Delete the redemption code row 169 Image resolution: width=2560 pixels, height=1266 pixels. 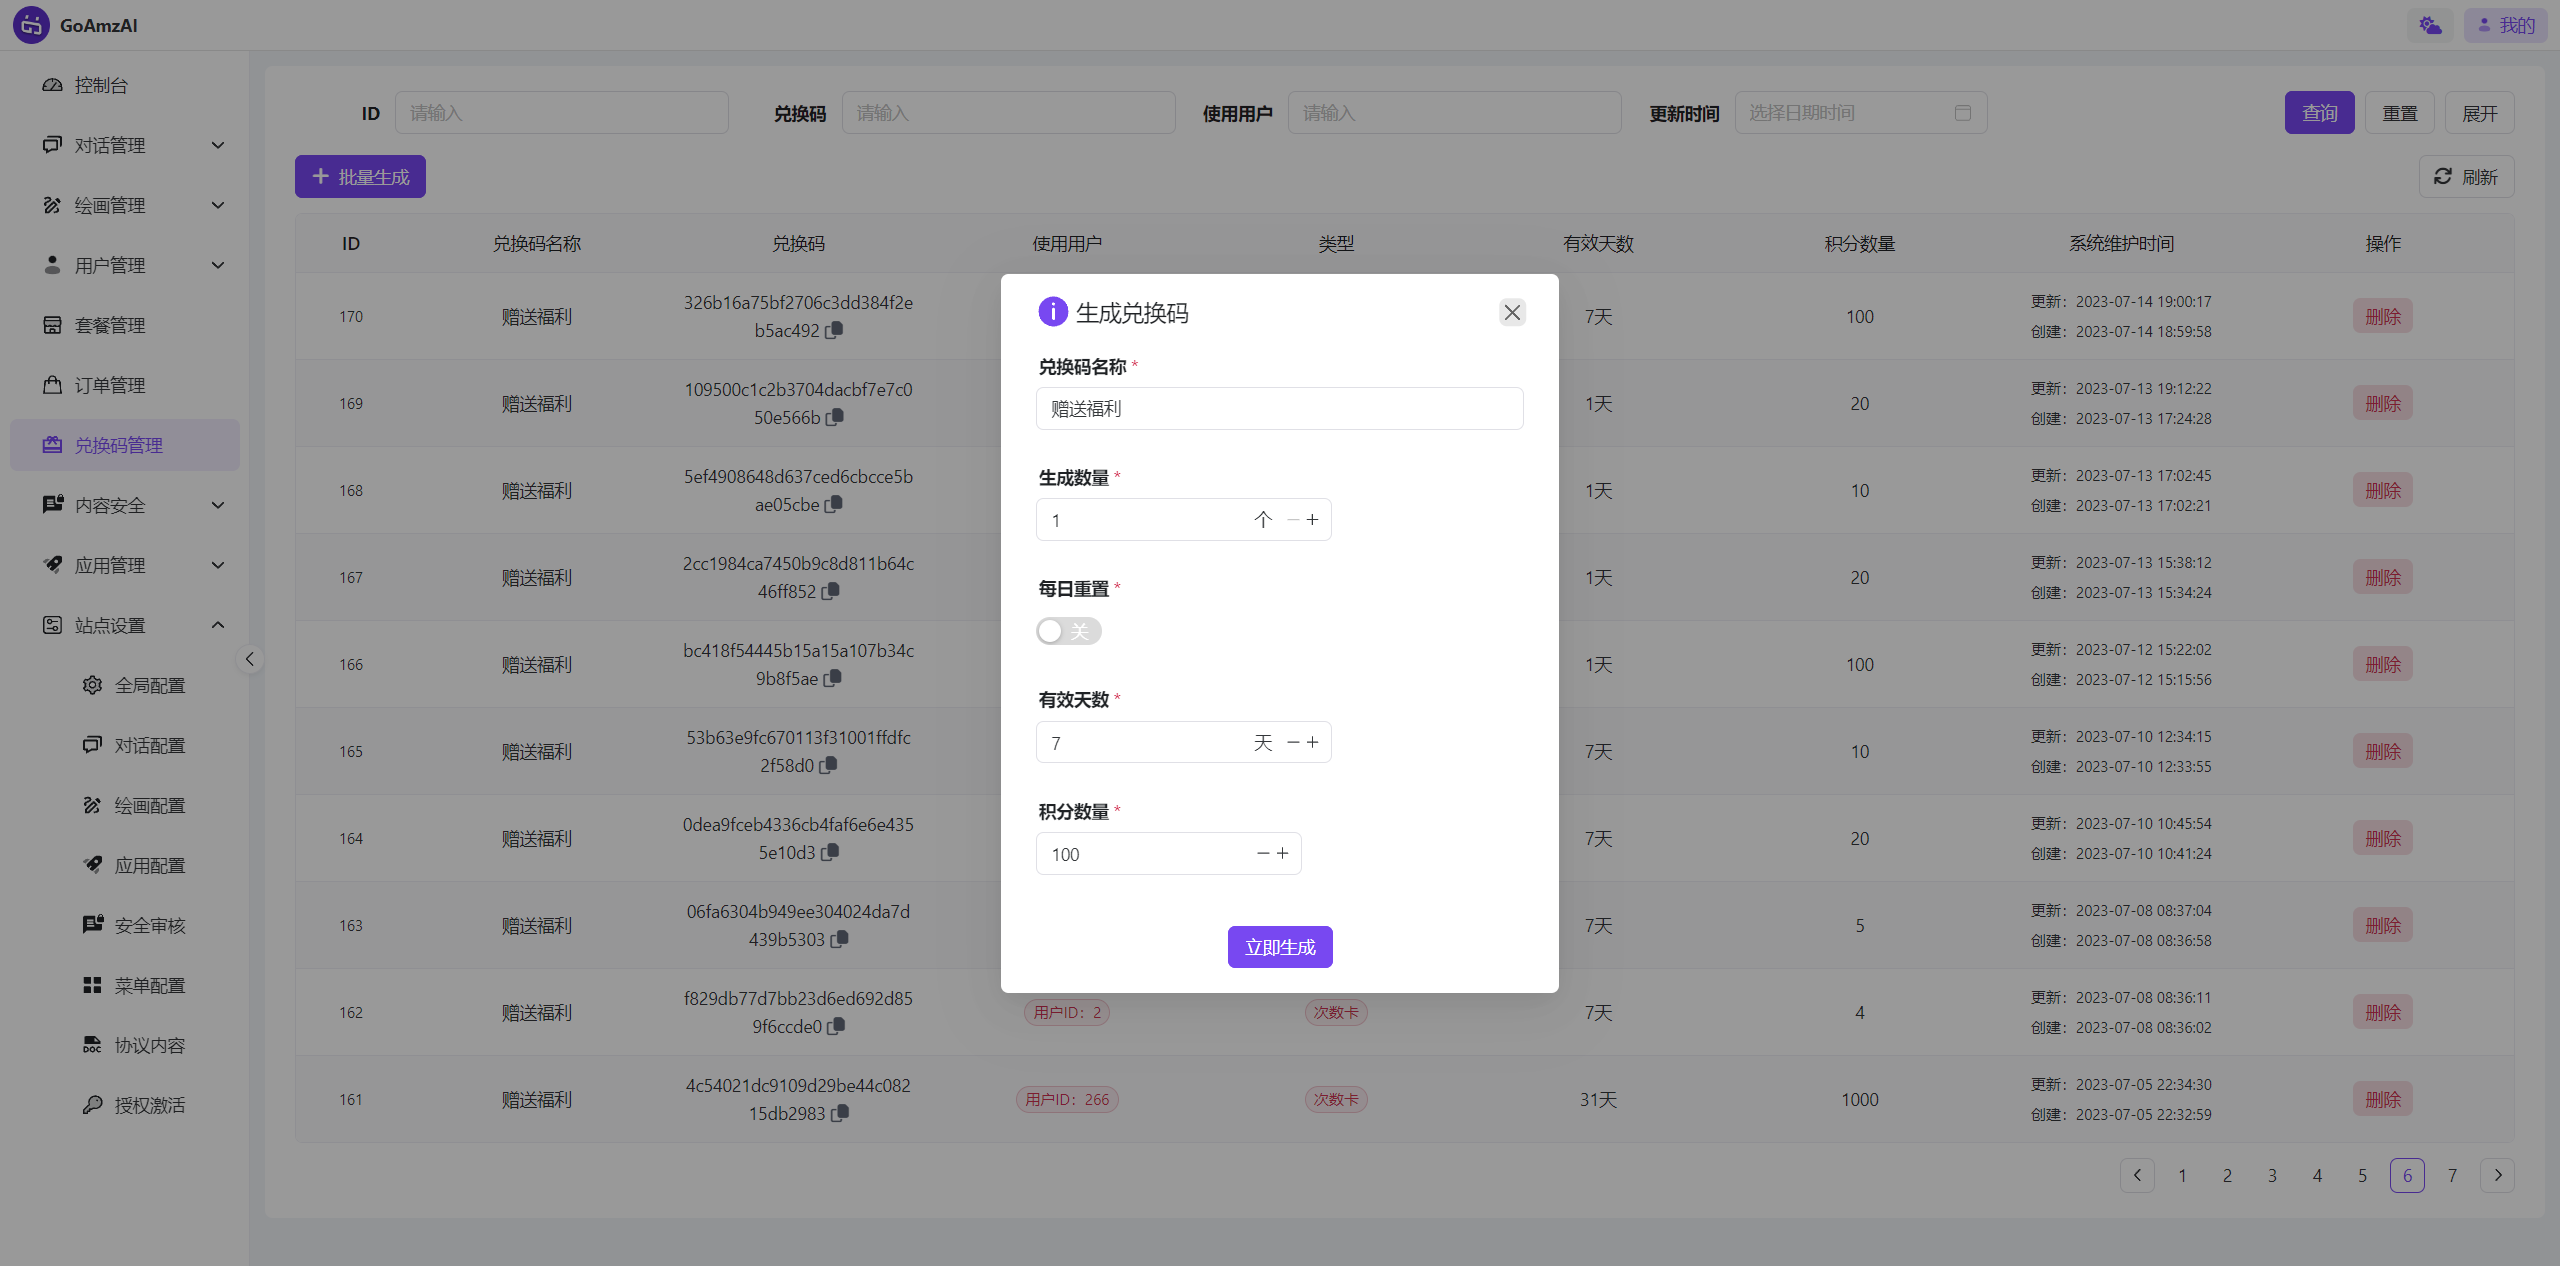pyautogui.click(x=2382, y=403)
